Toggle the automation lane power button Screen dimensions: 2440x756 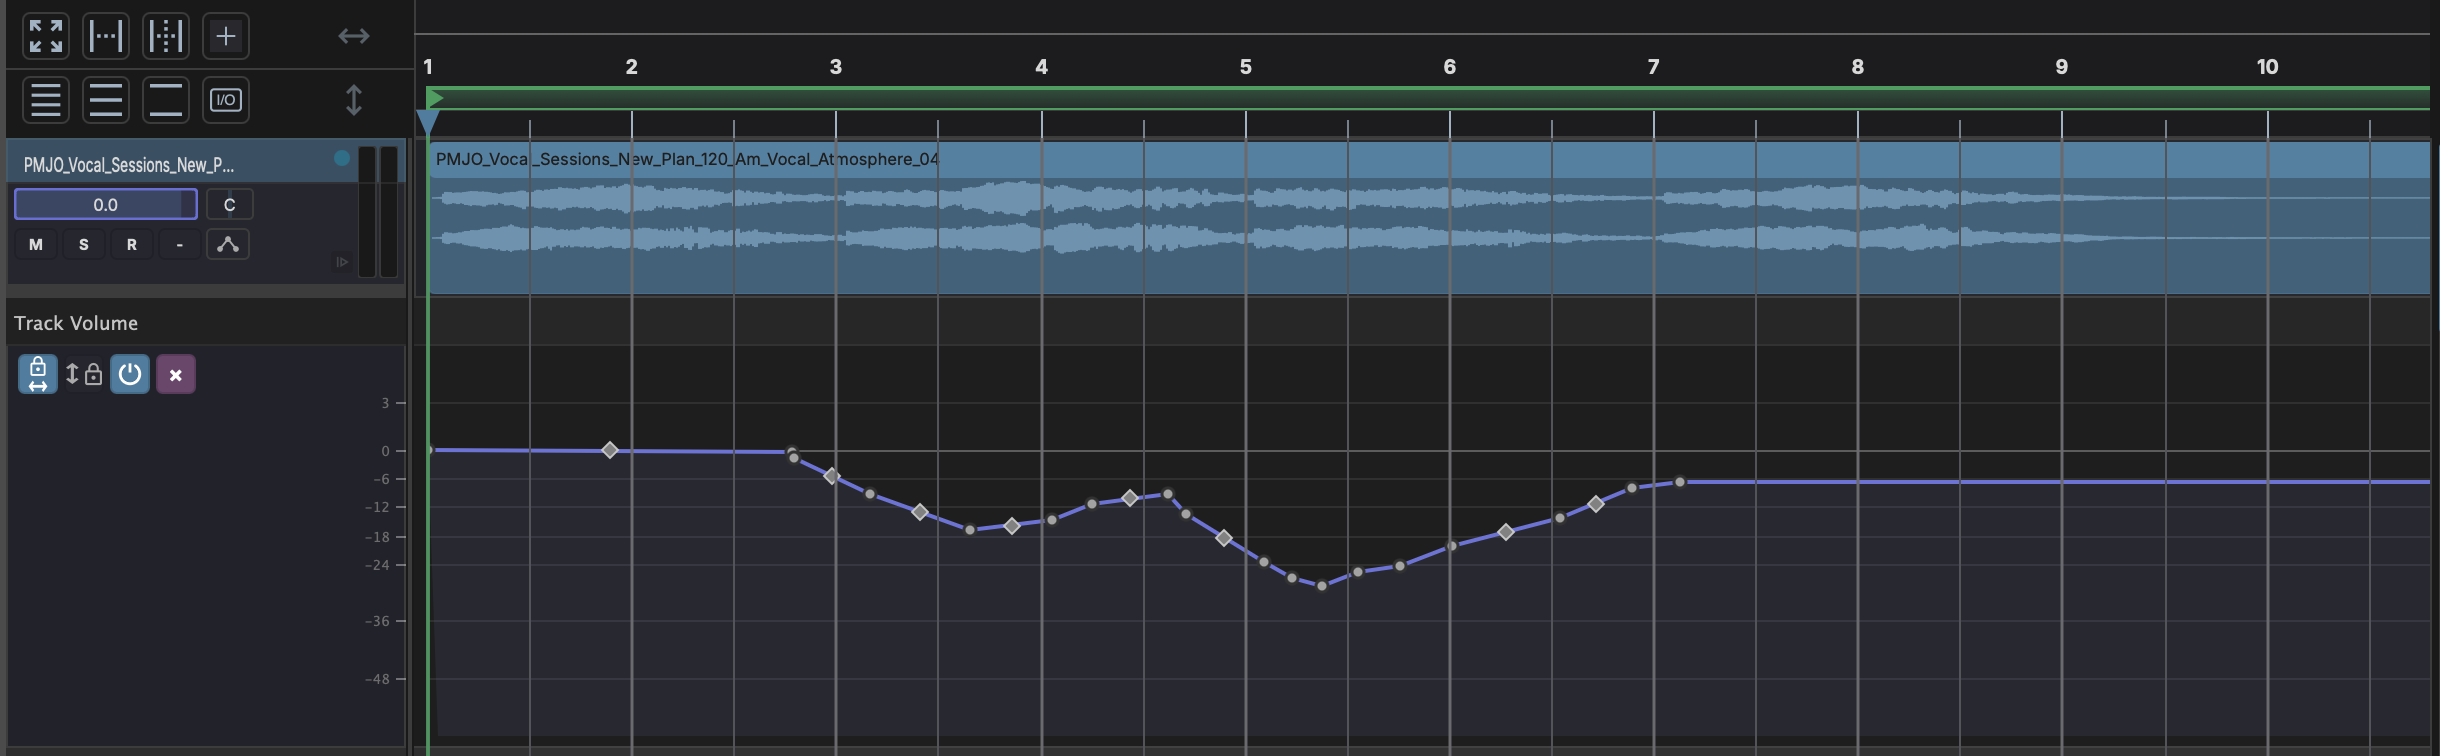coord(130,374)
